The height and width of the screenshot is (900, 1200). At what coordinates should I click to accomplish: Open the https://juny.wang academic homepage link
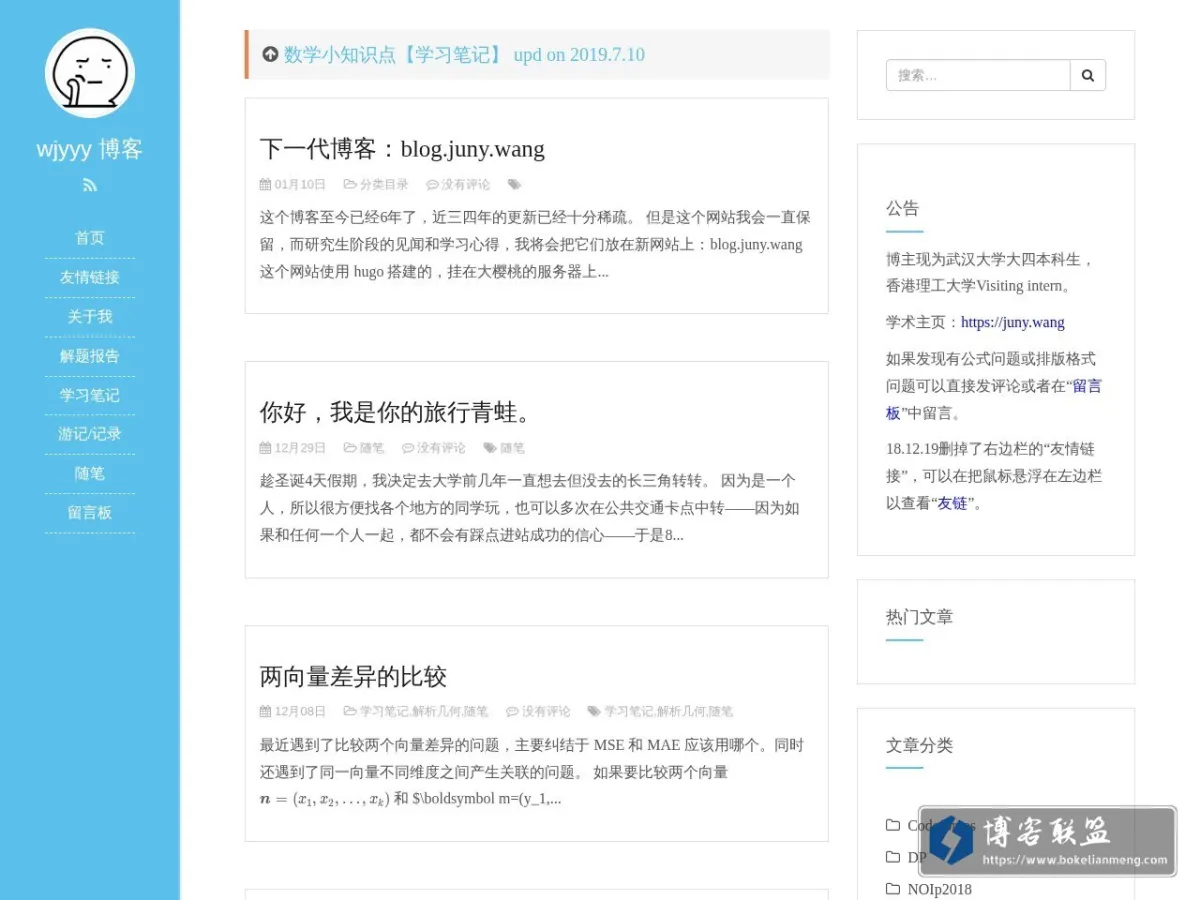click(1013, 322)
